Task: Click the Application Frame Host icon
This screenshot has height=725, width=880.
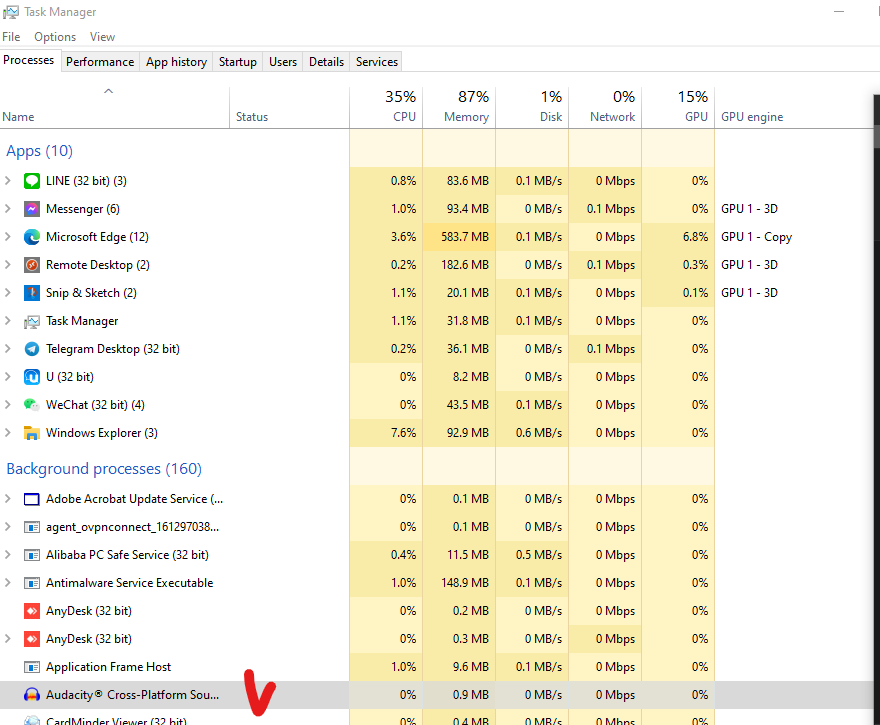Action: coord(32,667)
